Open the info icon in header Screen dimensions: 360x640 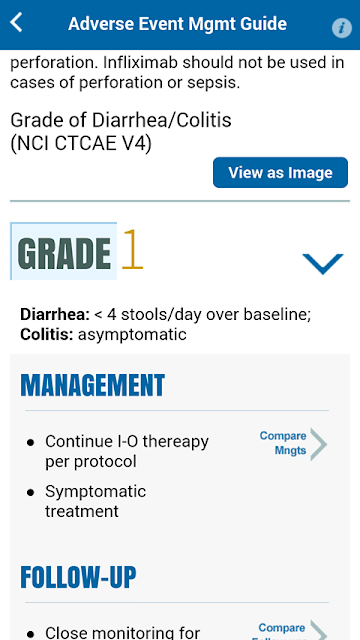coord(342,28)
